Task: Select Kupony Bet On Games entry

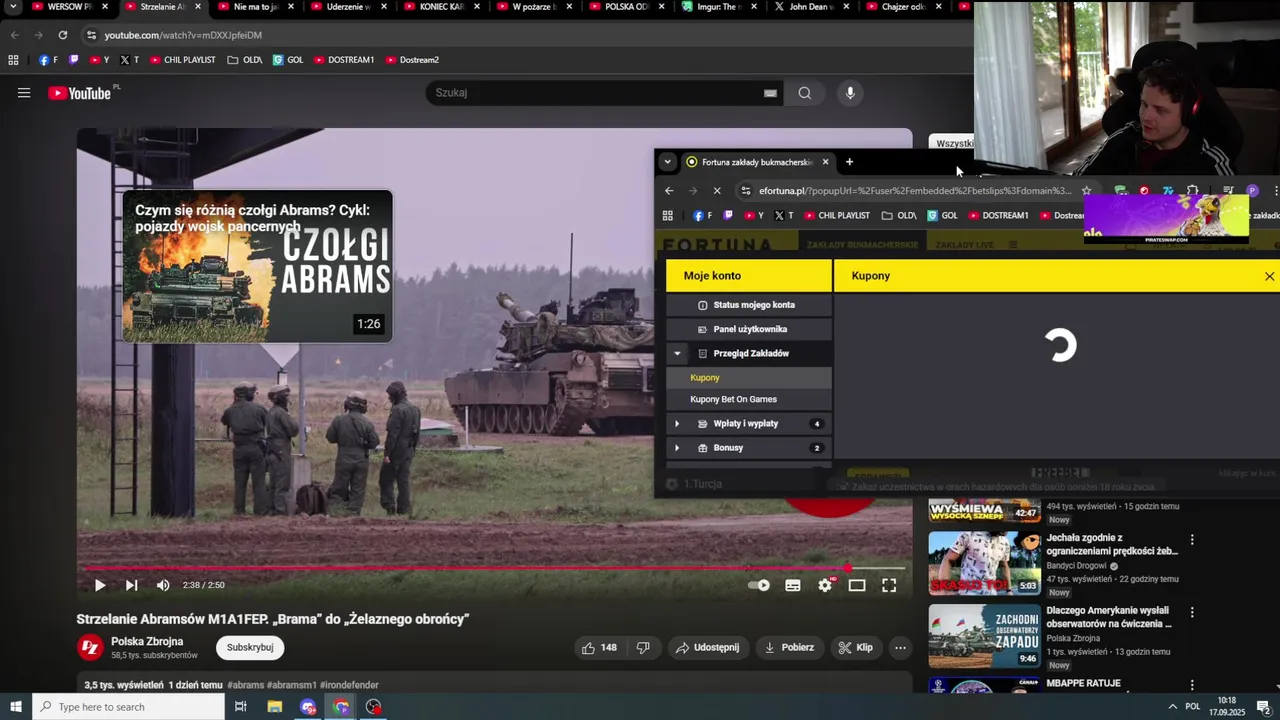Action: click(749, 399)
